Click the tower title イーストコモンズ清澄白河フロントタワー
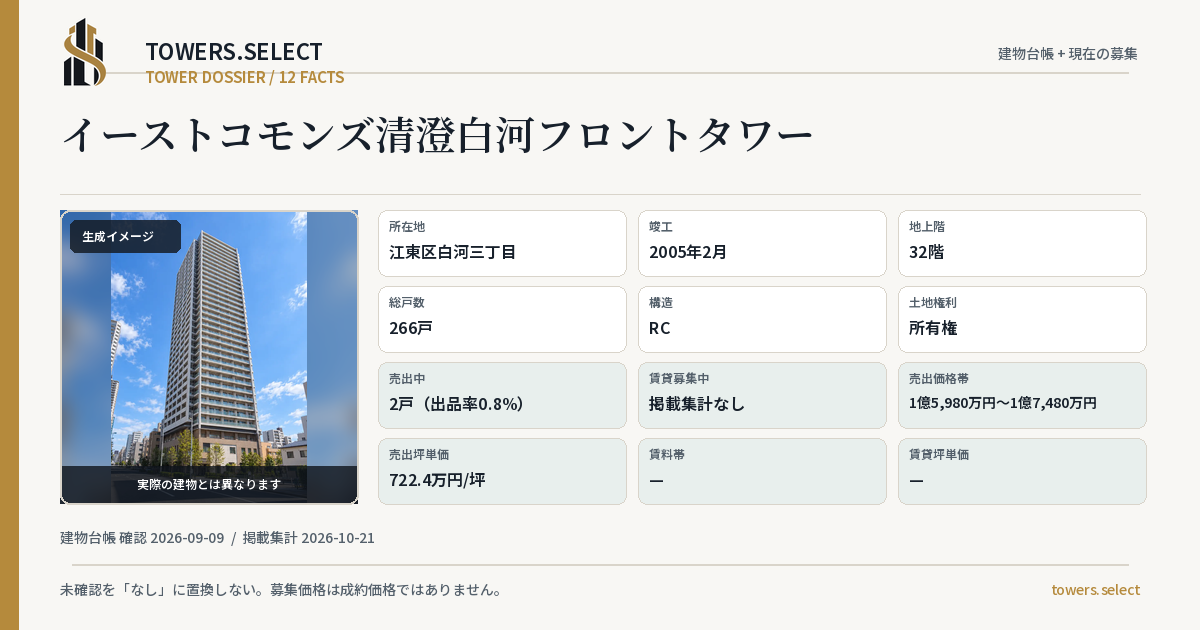The height and width of the screenshot is (630, 1200). click(437, 135)
